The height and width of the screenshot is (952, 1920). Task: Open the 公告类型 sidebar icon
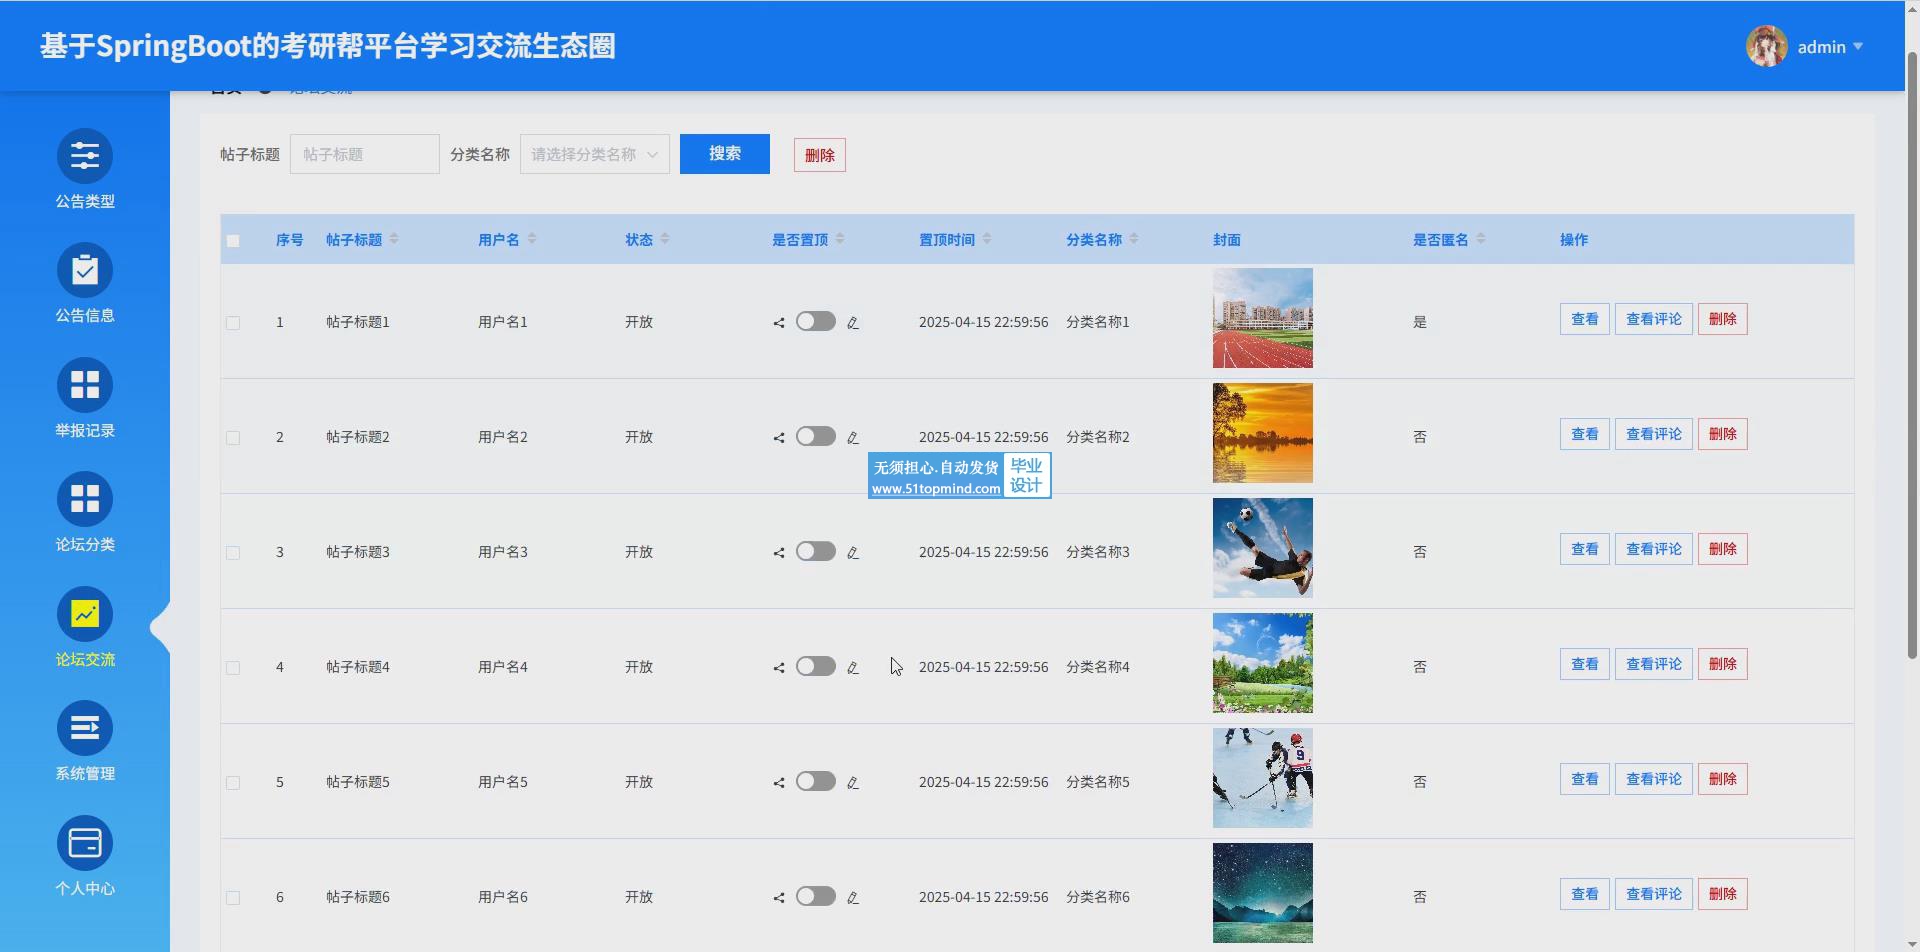[x=85, y=156]
